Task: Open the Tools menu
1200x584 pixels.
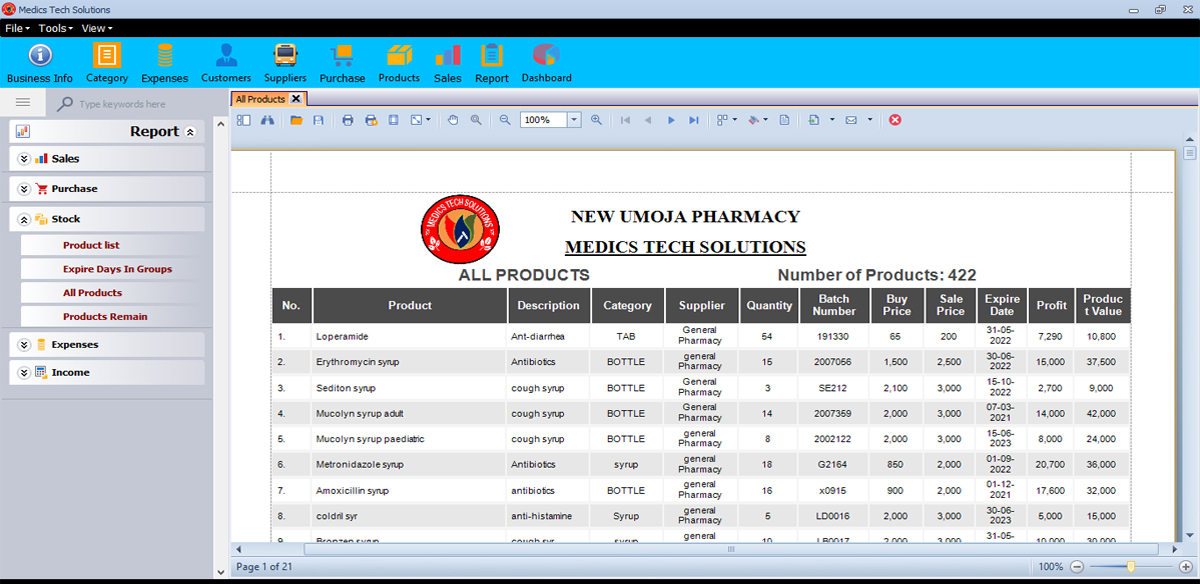Action: (x=54, y=28)
